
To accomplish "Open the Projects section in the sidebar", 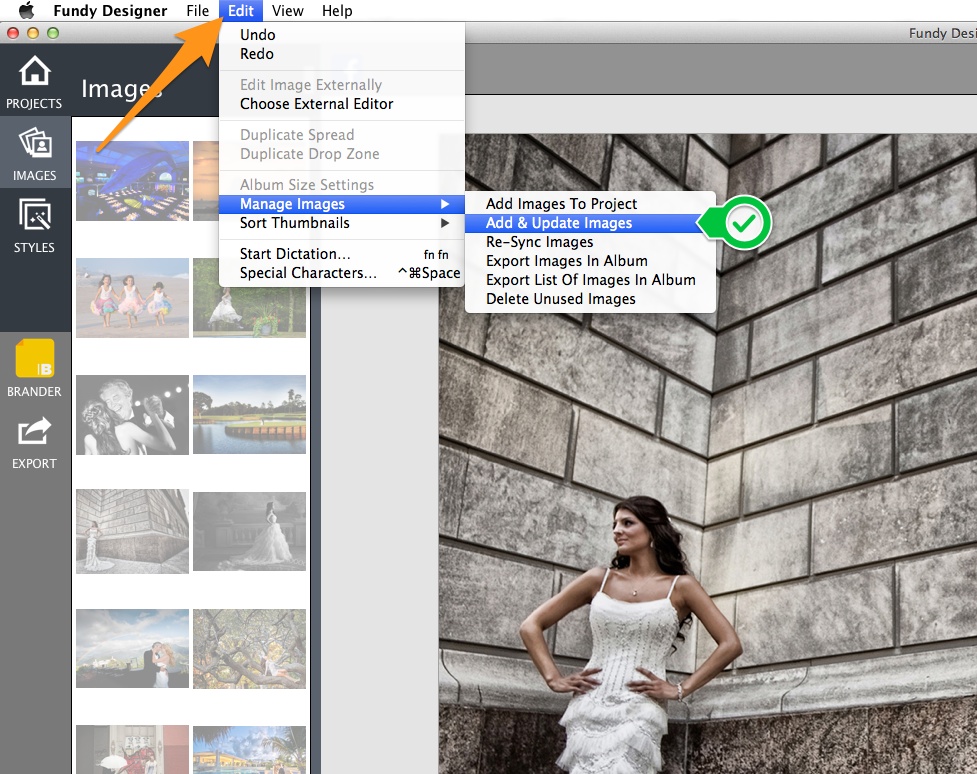I will 34,82.
